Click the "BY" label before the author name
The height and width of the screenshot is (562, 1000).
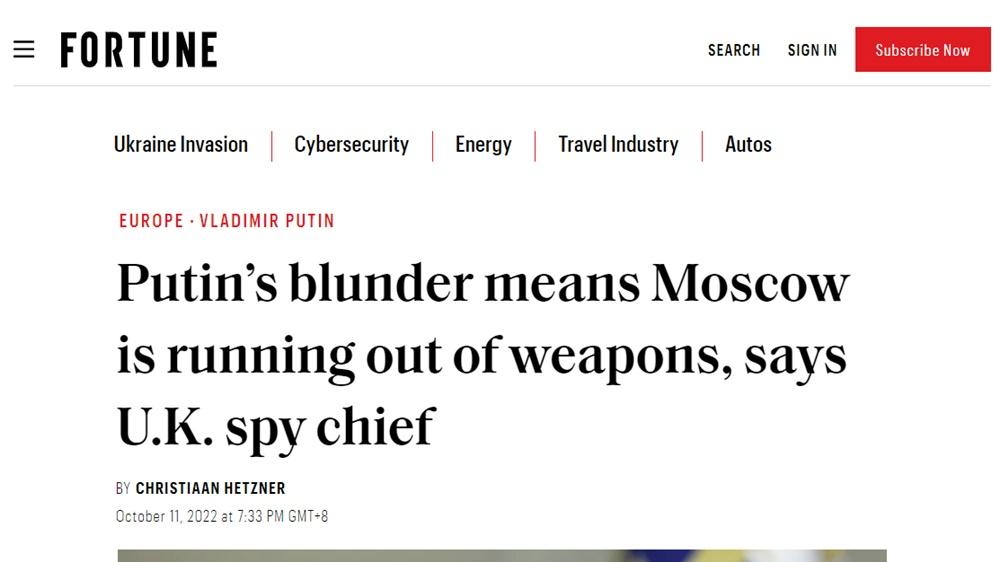click(x=123, y=489)
